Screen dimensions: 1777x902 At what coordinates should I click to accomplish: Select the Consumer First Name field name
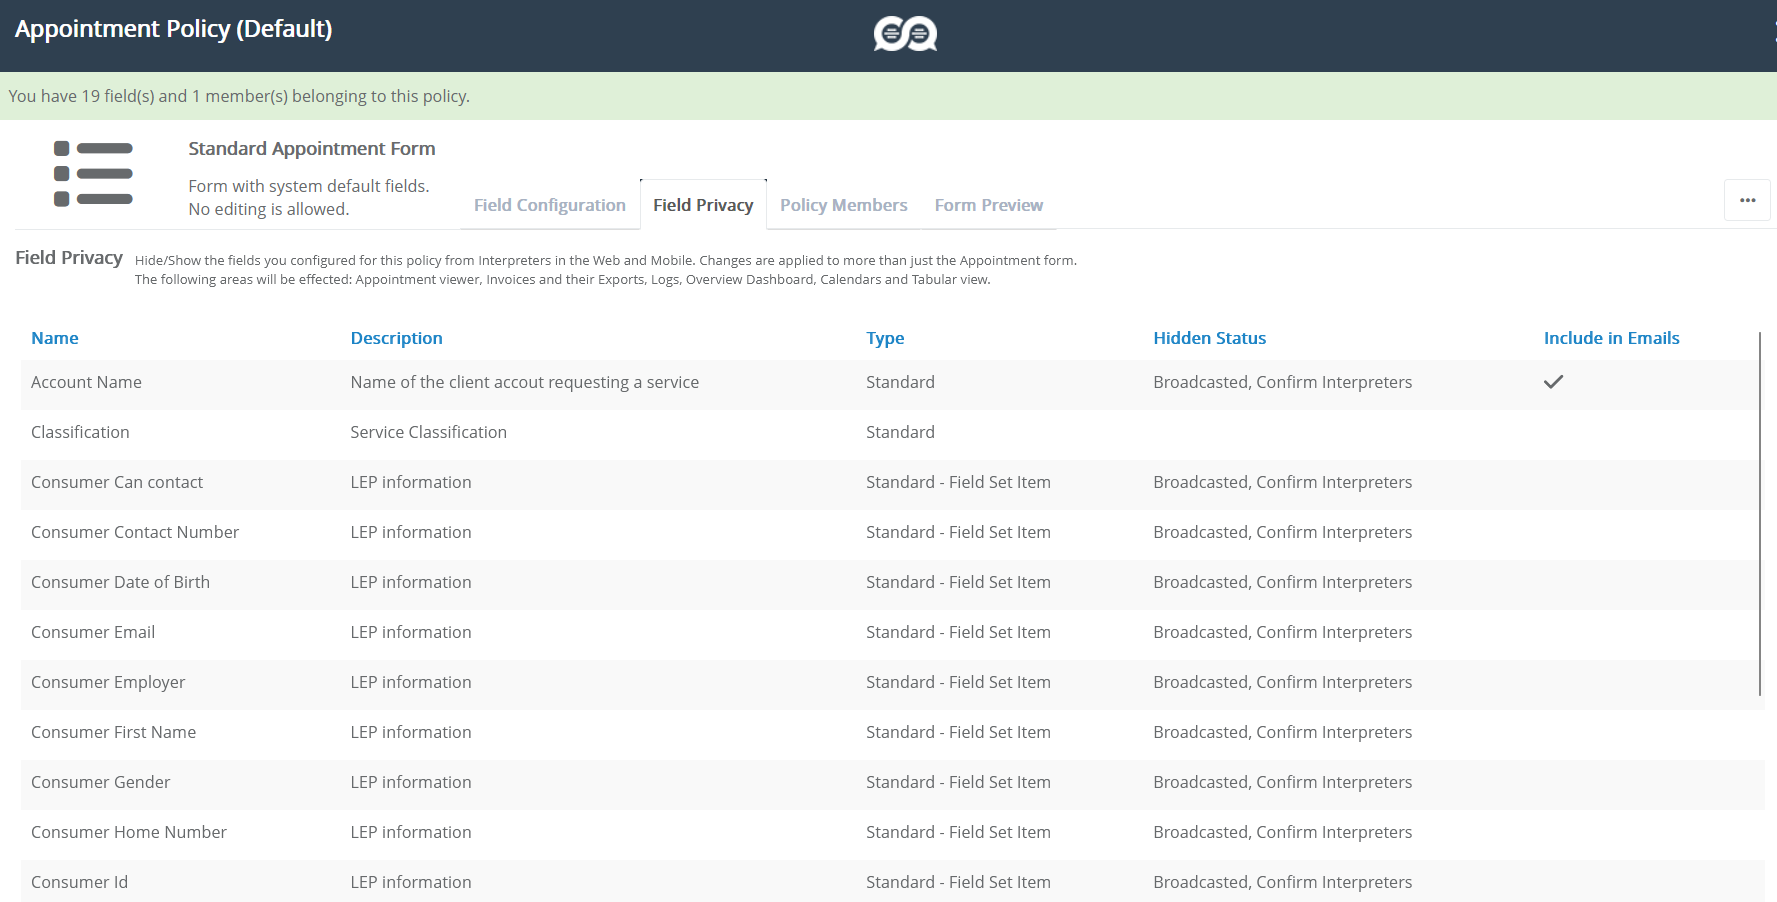[x=113, y=732]
